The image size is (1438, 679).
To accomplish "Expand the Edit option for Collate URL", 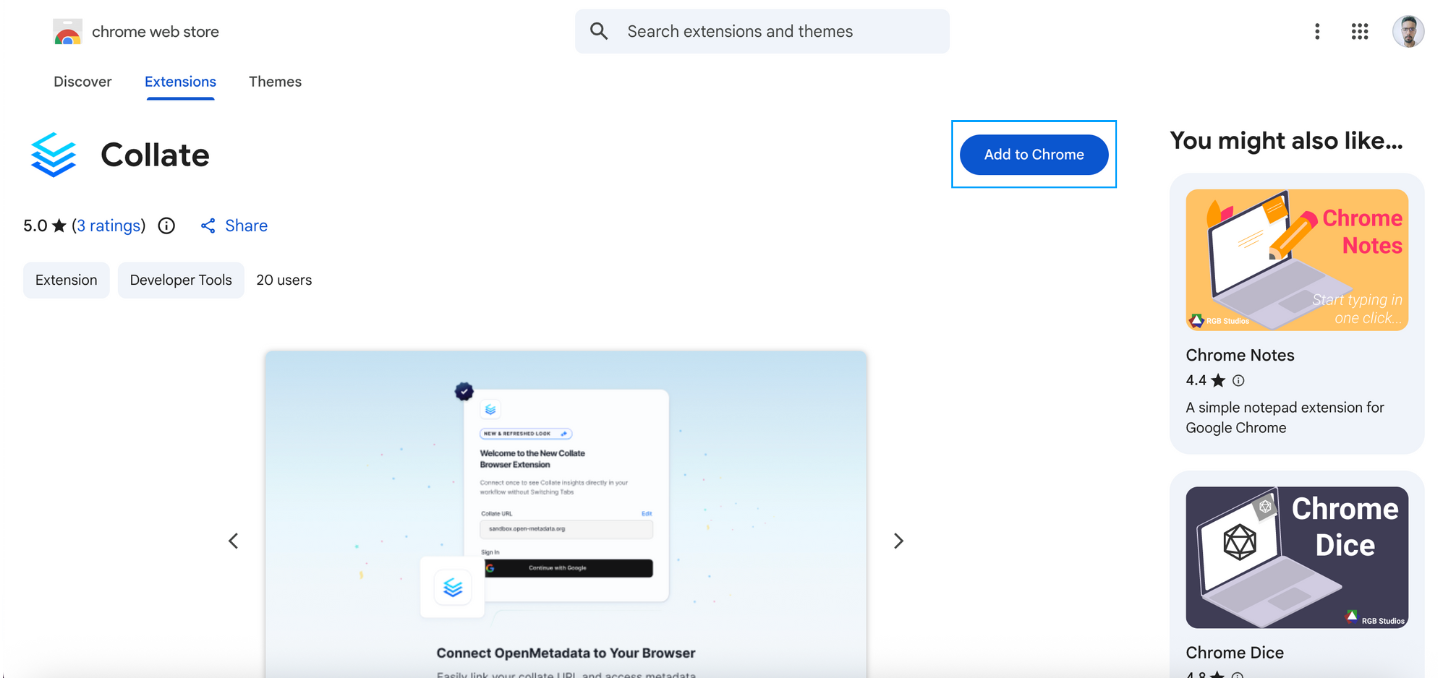I will (x=647, y=513).
